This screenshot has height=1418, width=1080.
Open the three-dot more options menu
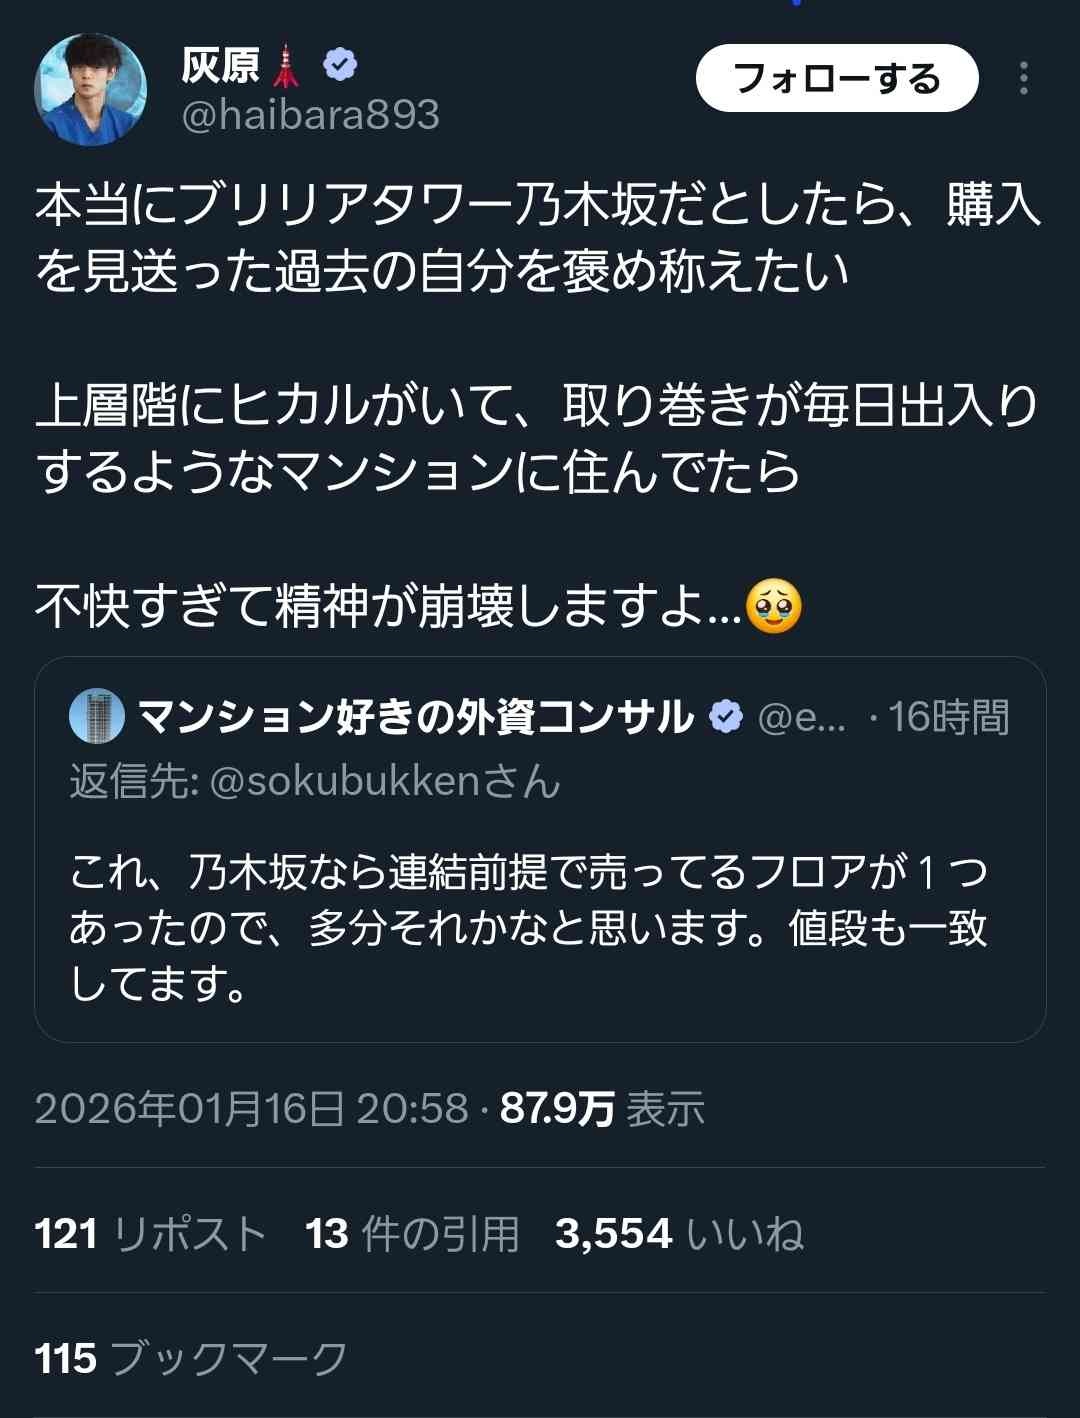tap(1023, 79)
